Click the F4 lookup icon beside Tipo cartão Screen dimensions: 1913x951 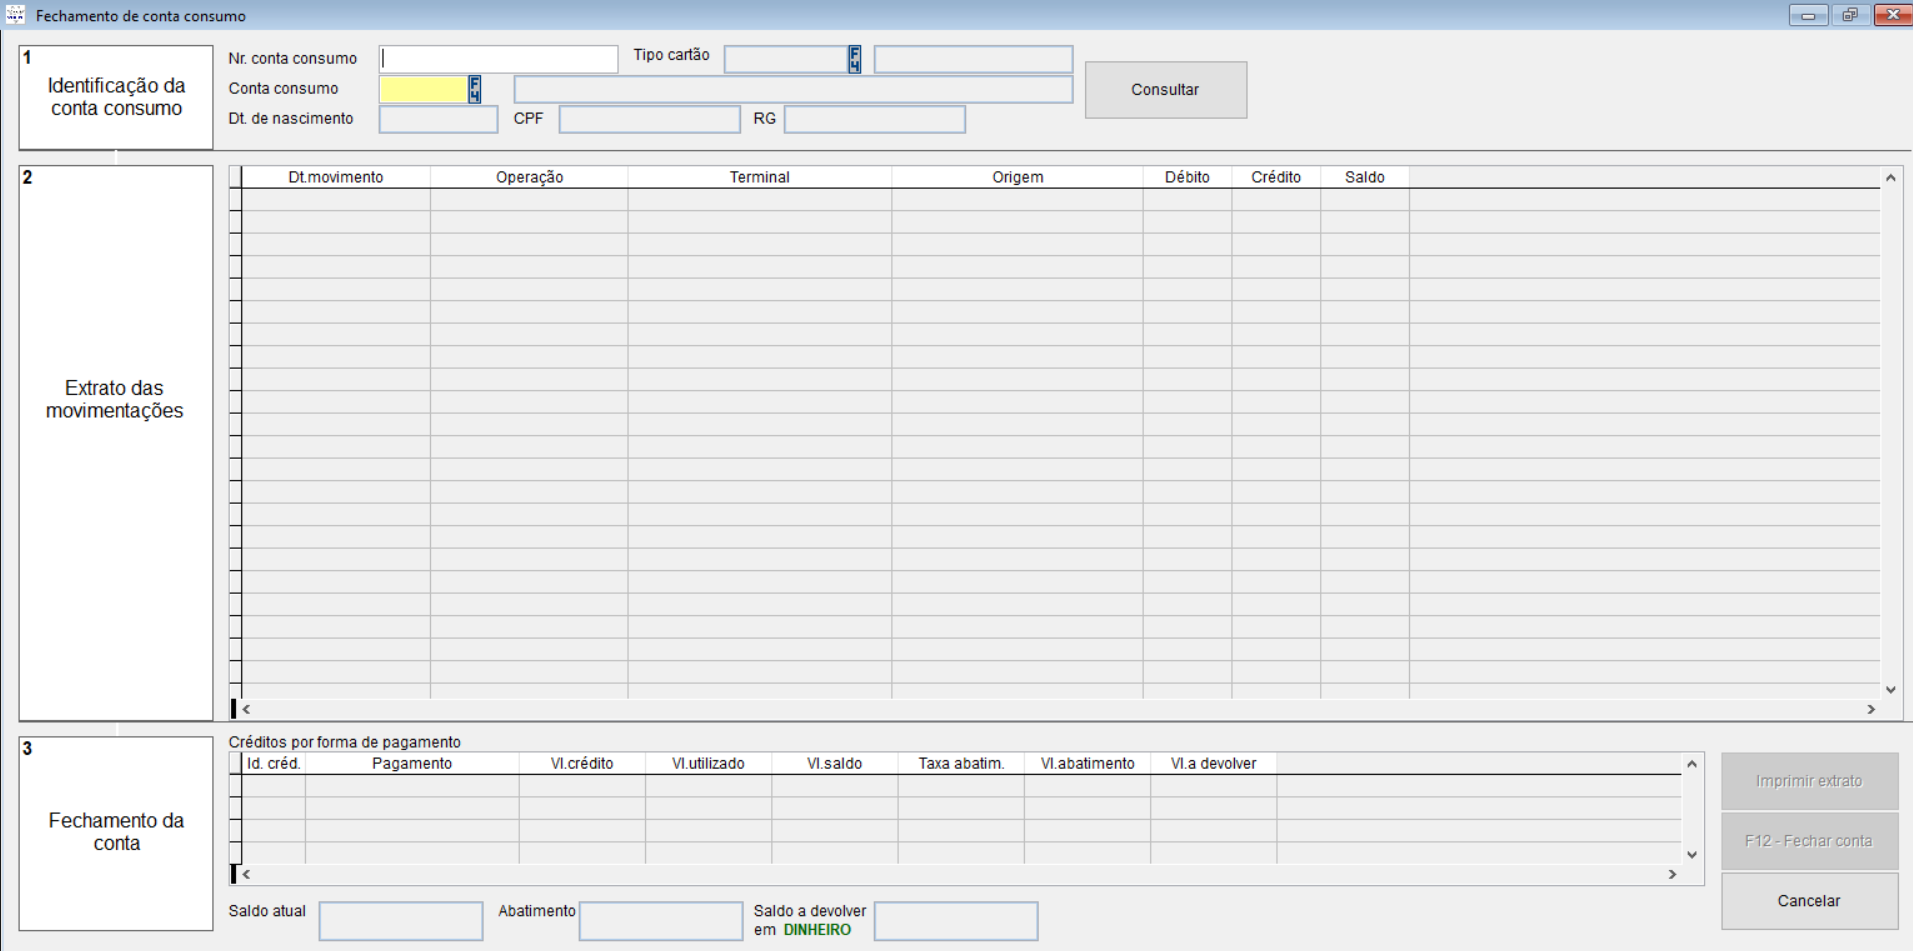pos(854,60)
